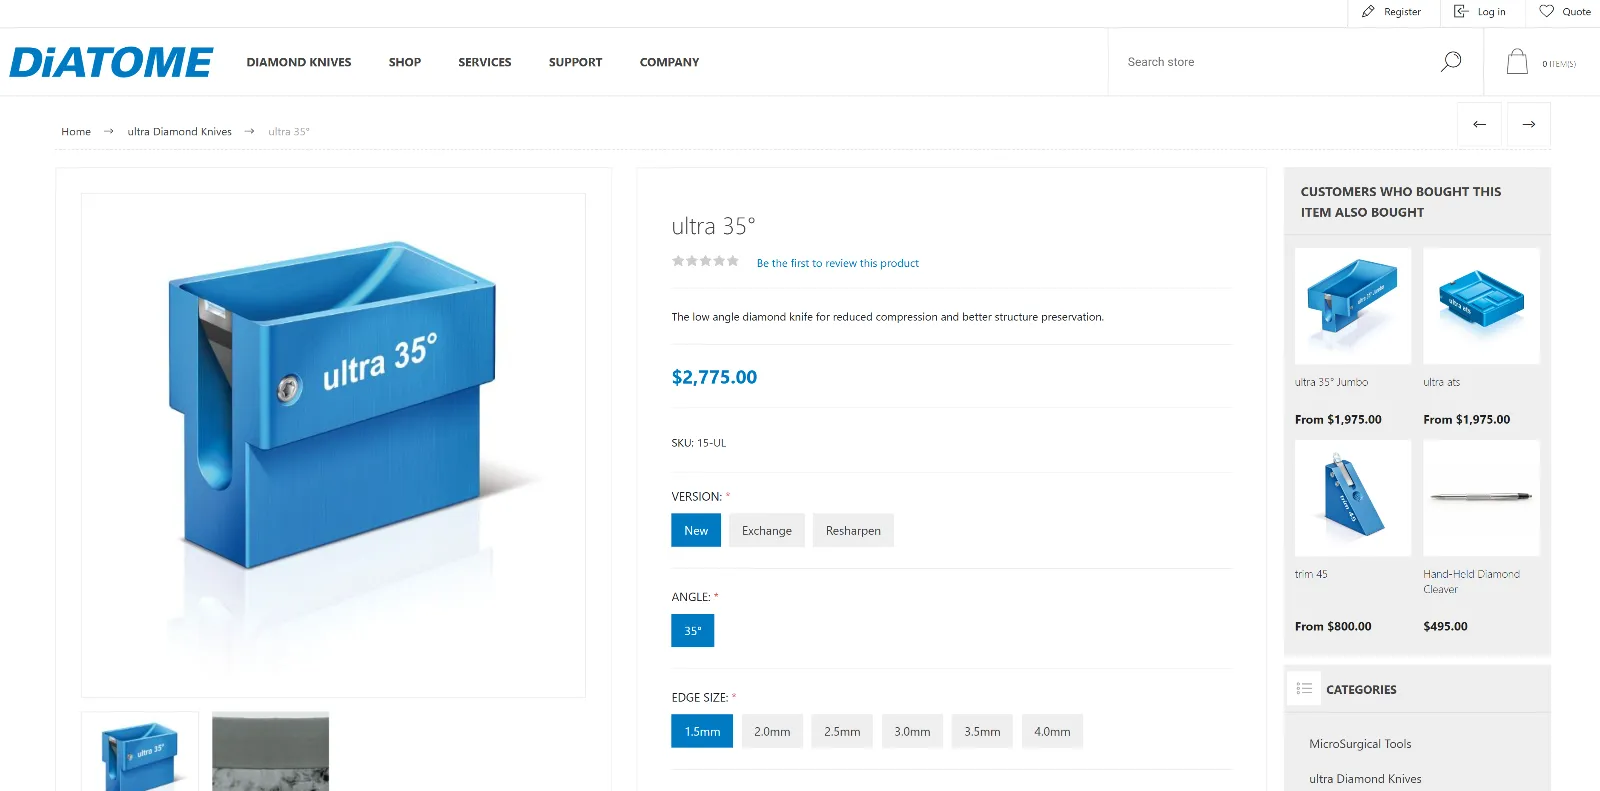This screenshot has width=1600, height=791.
Task: Open ultra Diamond Knives breadcrumb
Action: coord(180,131)
